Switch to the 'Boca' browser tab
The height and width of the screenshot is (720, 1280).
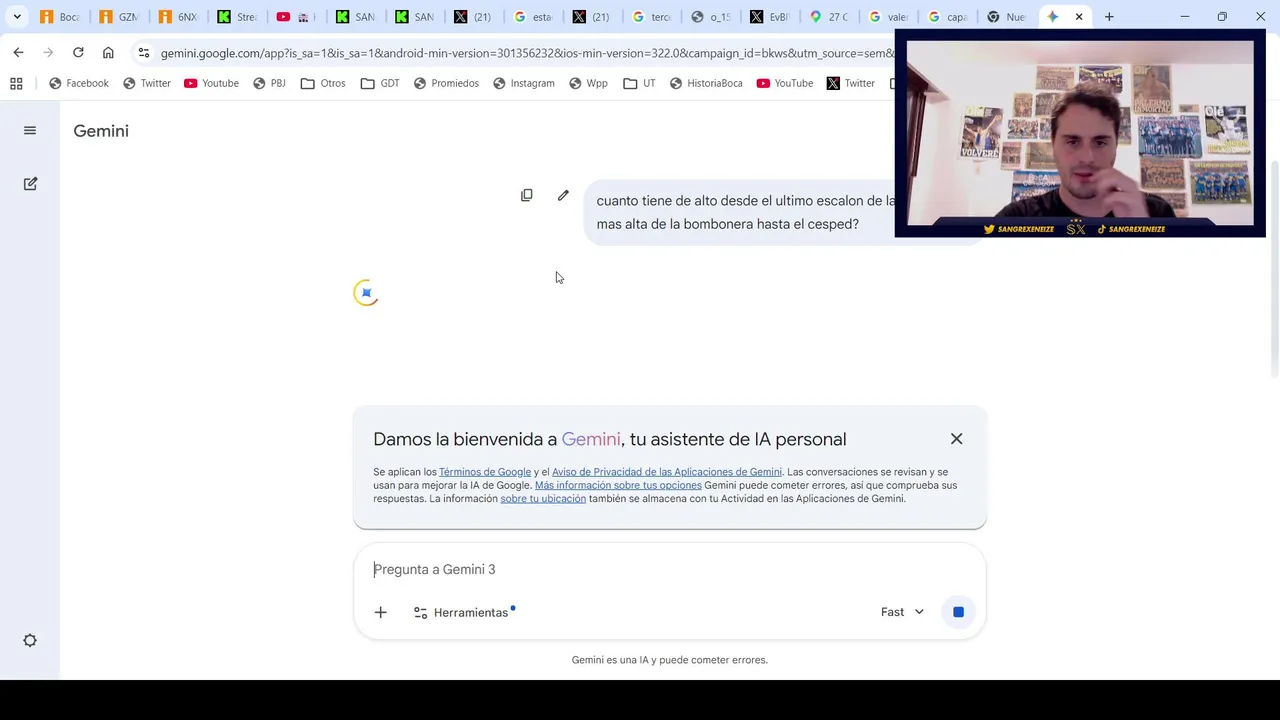(x=59, y=17)
